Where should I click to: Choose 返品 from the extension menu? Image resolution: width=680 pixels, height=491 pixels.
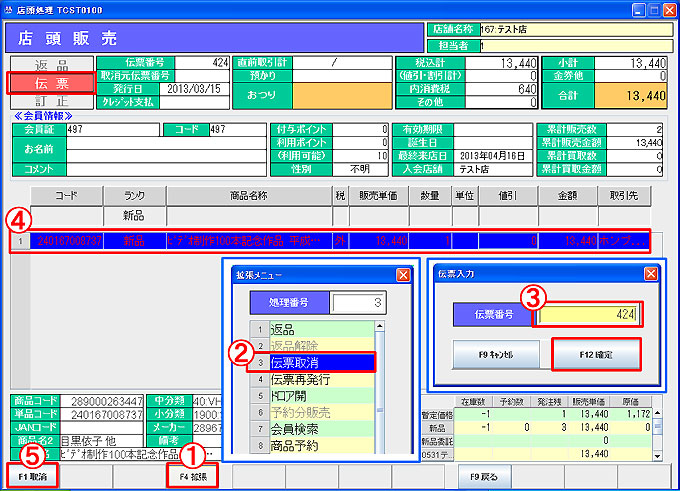coord(310,328)
